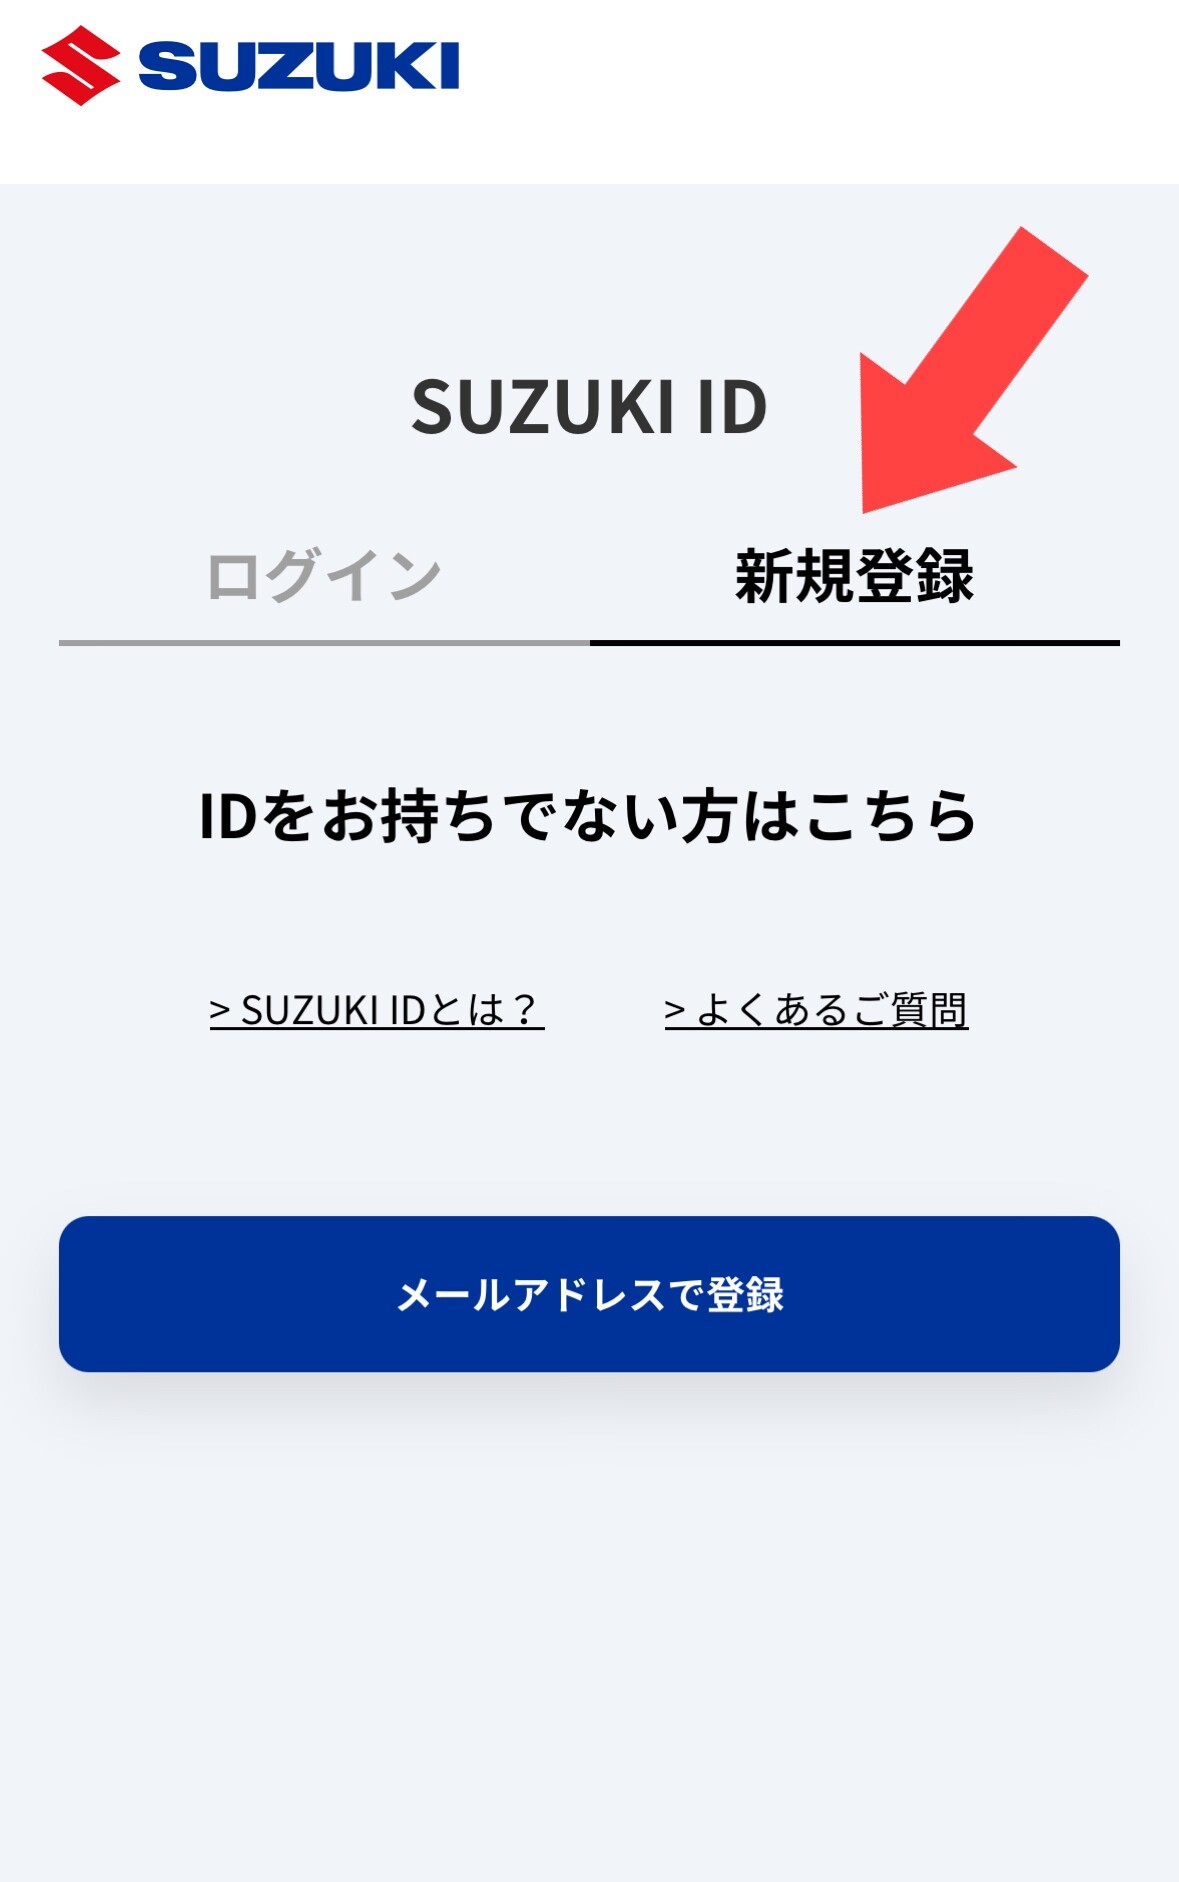Click the chevron before SUZUKI IDとは？
The height and width of the screenshot is (1882, 1179).
220,1011
